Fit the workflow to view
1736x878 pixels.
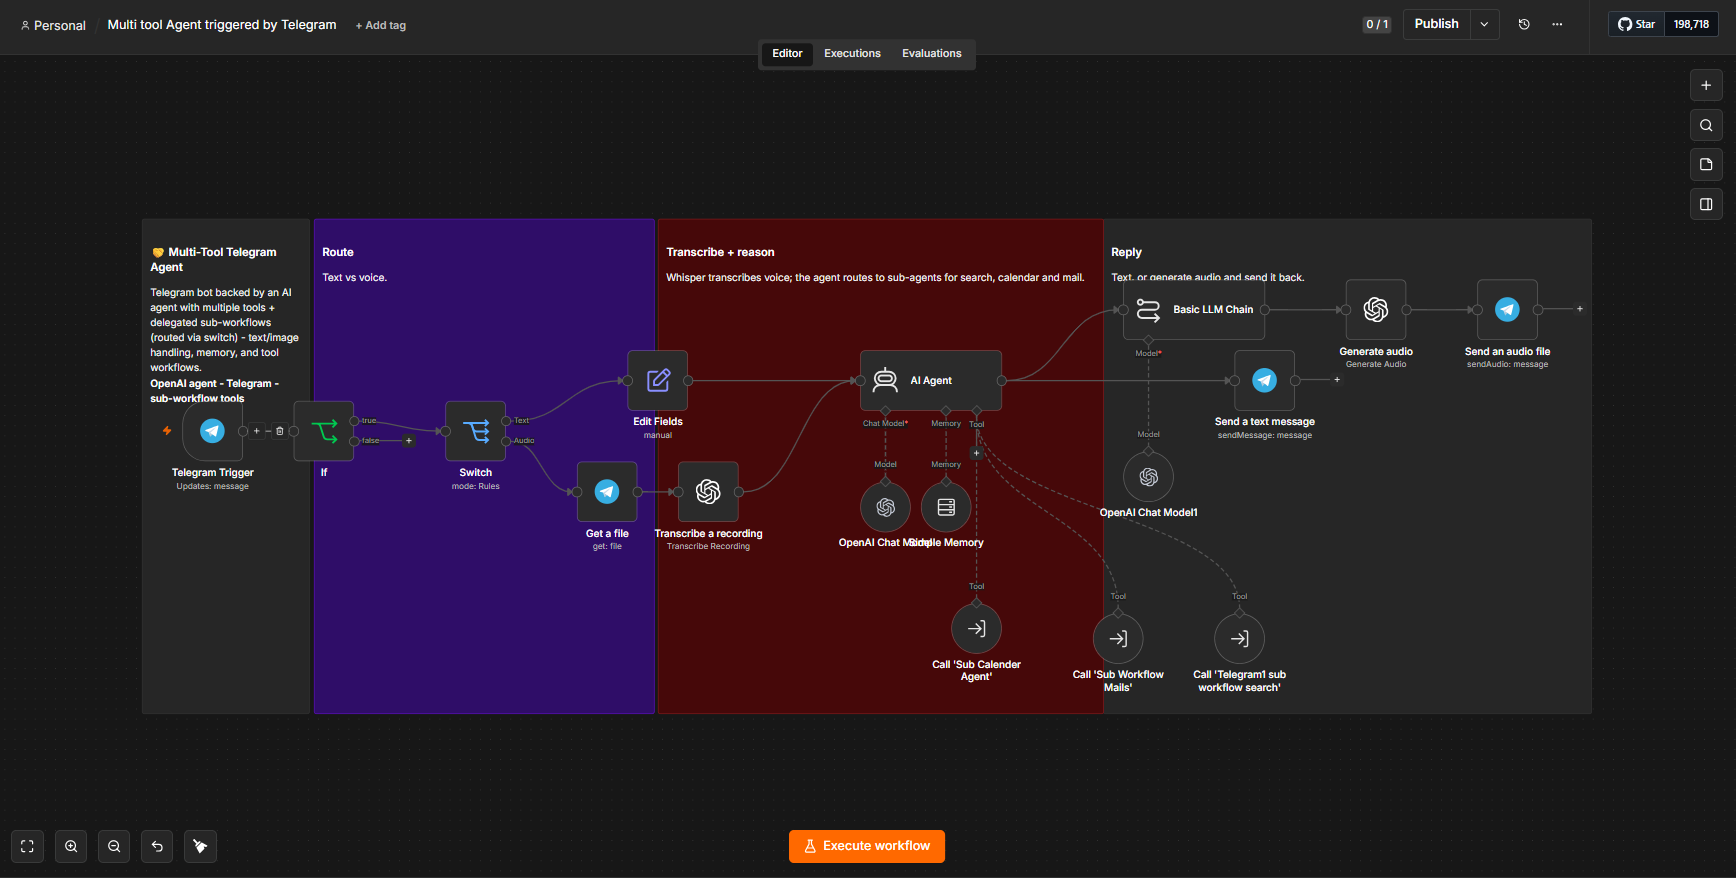[x=27, y=846]
